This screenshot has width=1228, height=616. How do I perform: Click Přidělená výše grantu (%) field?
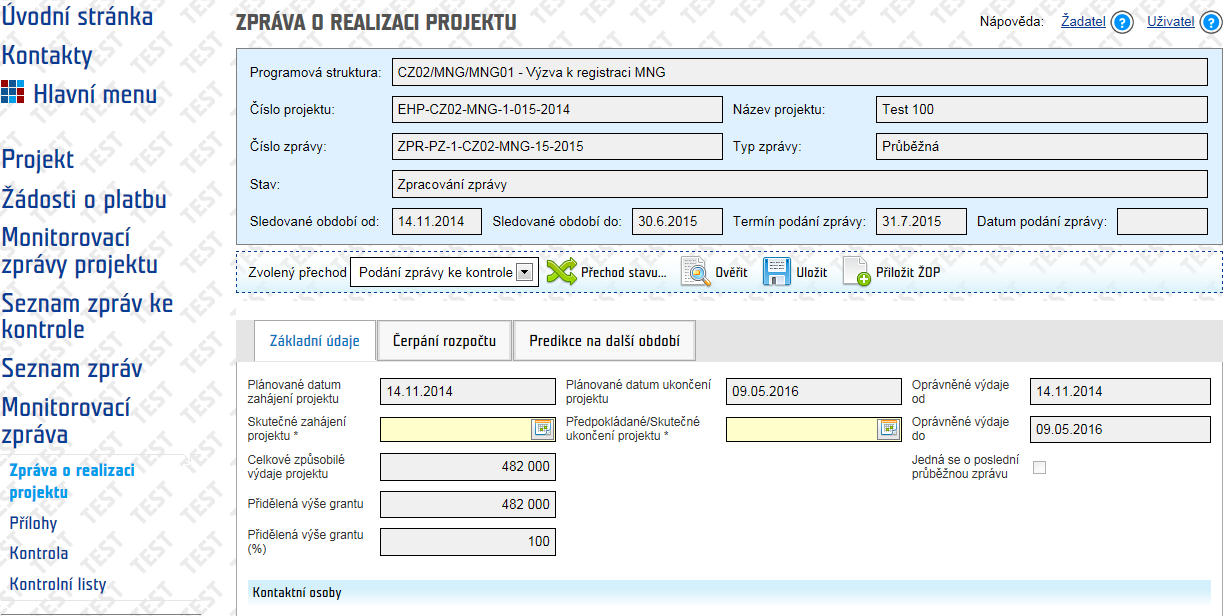tap(468, 542)
